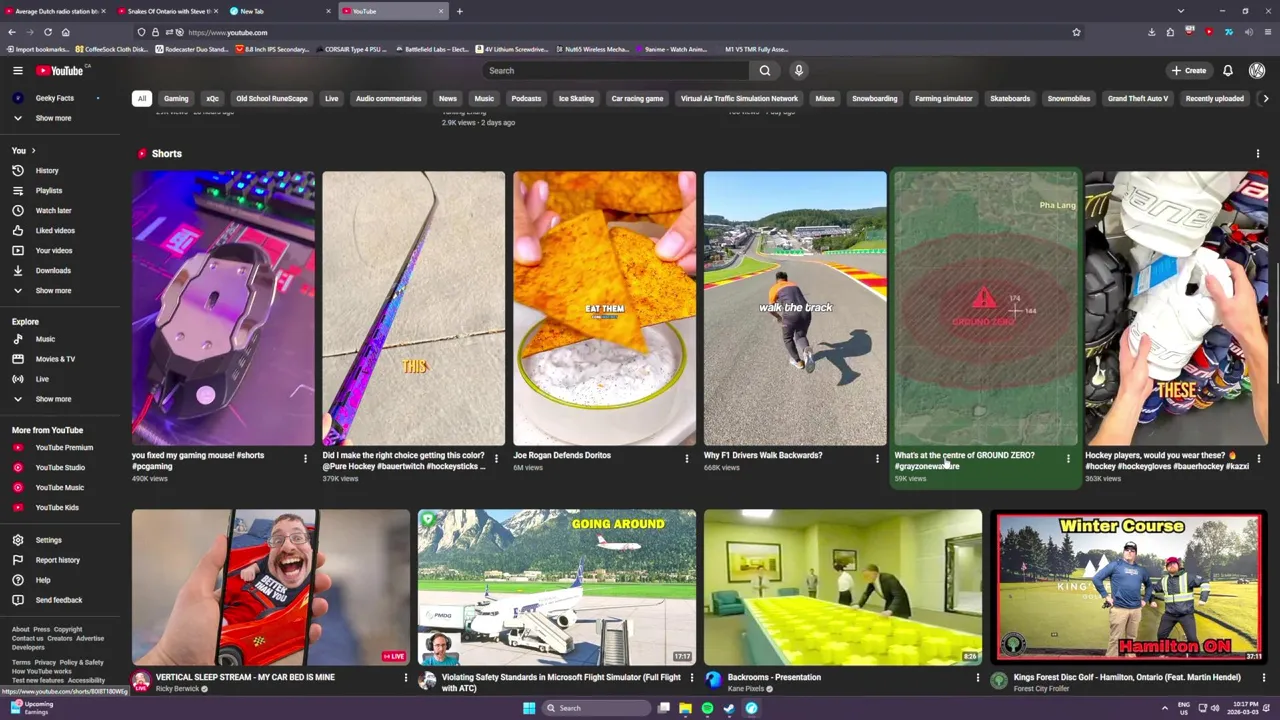Open YouTube Premium link

point(64,447)
